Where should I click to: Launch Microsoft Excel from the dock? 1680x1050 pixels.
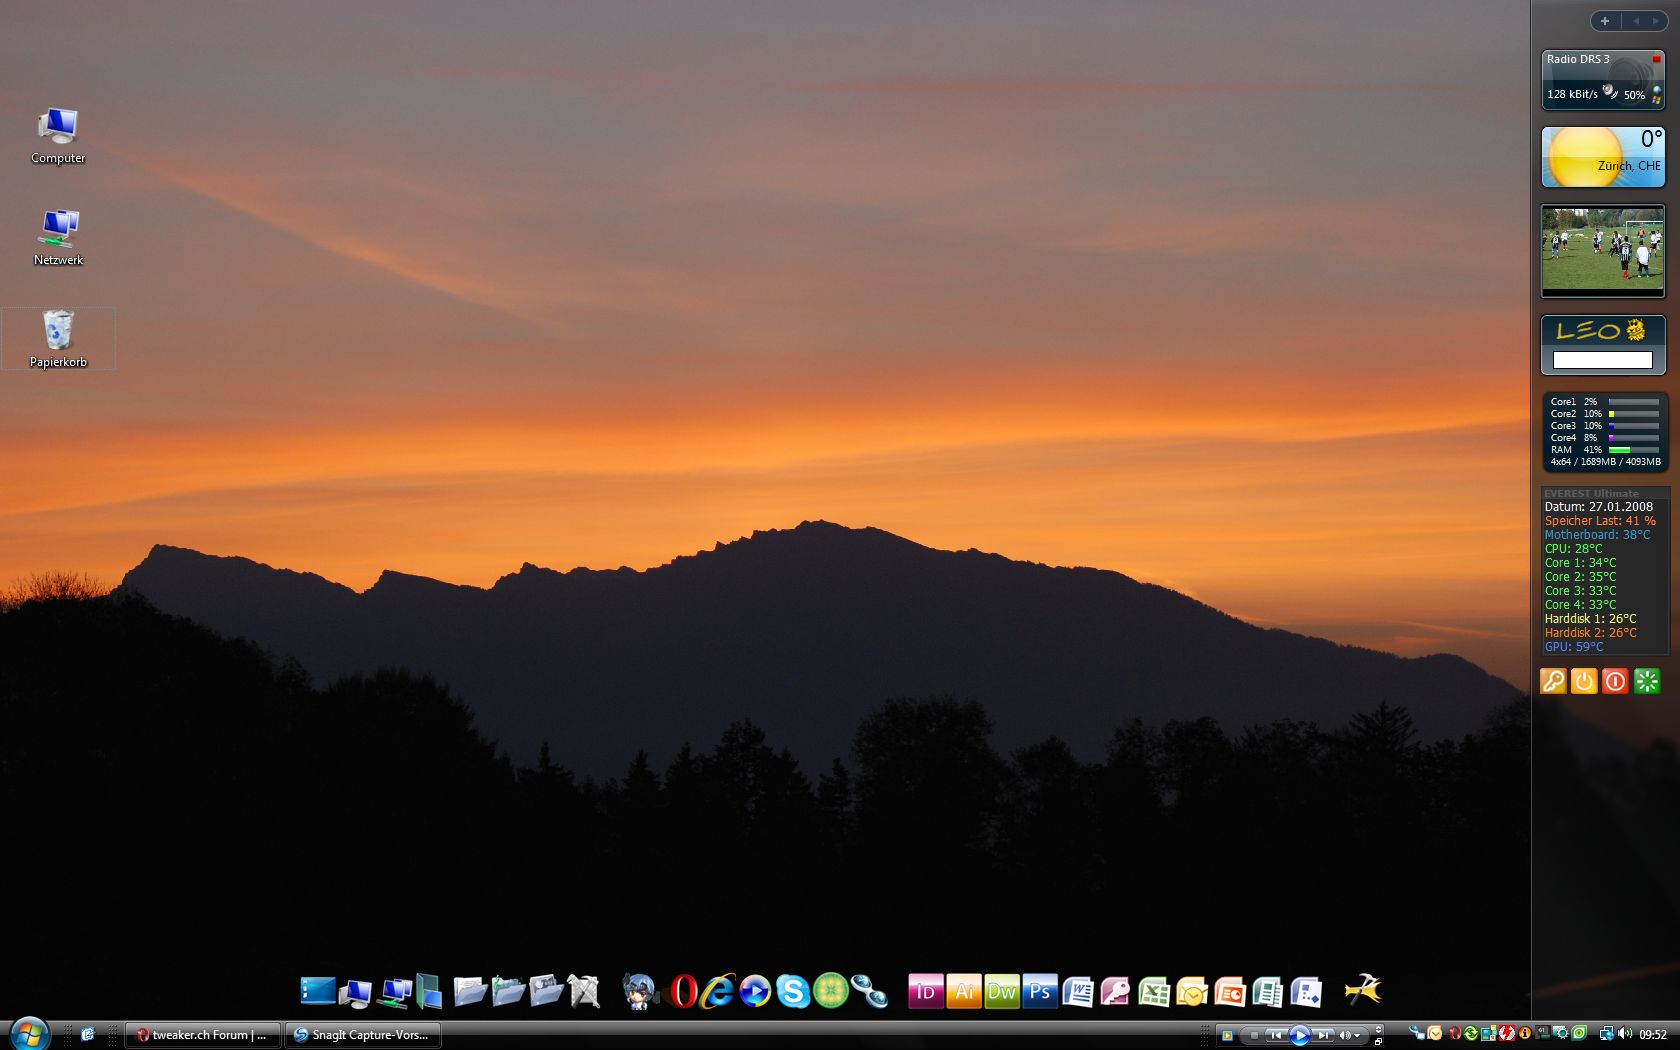click(1154, 992)
